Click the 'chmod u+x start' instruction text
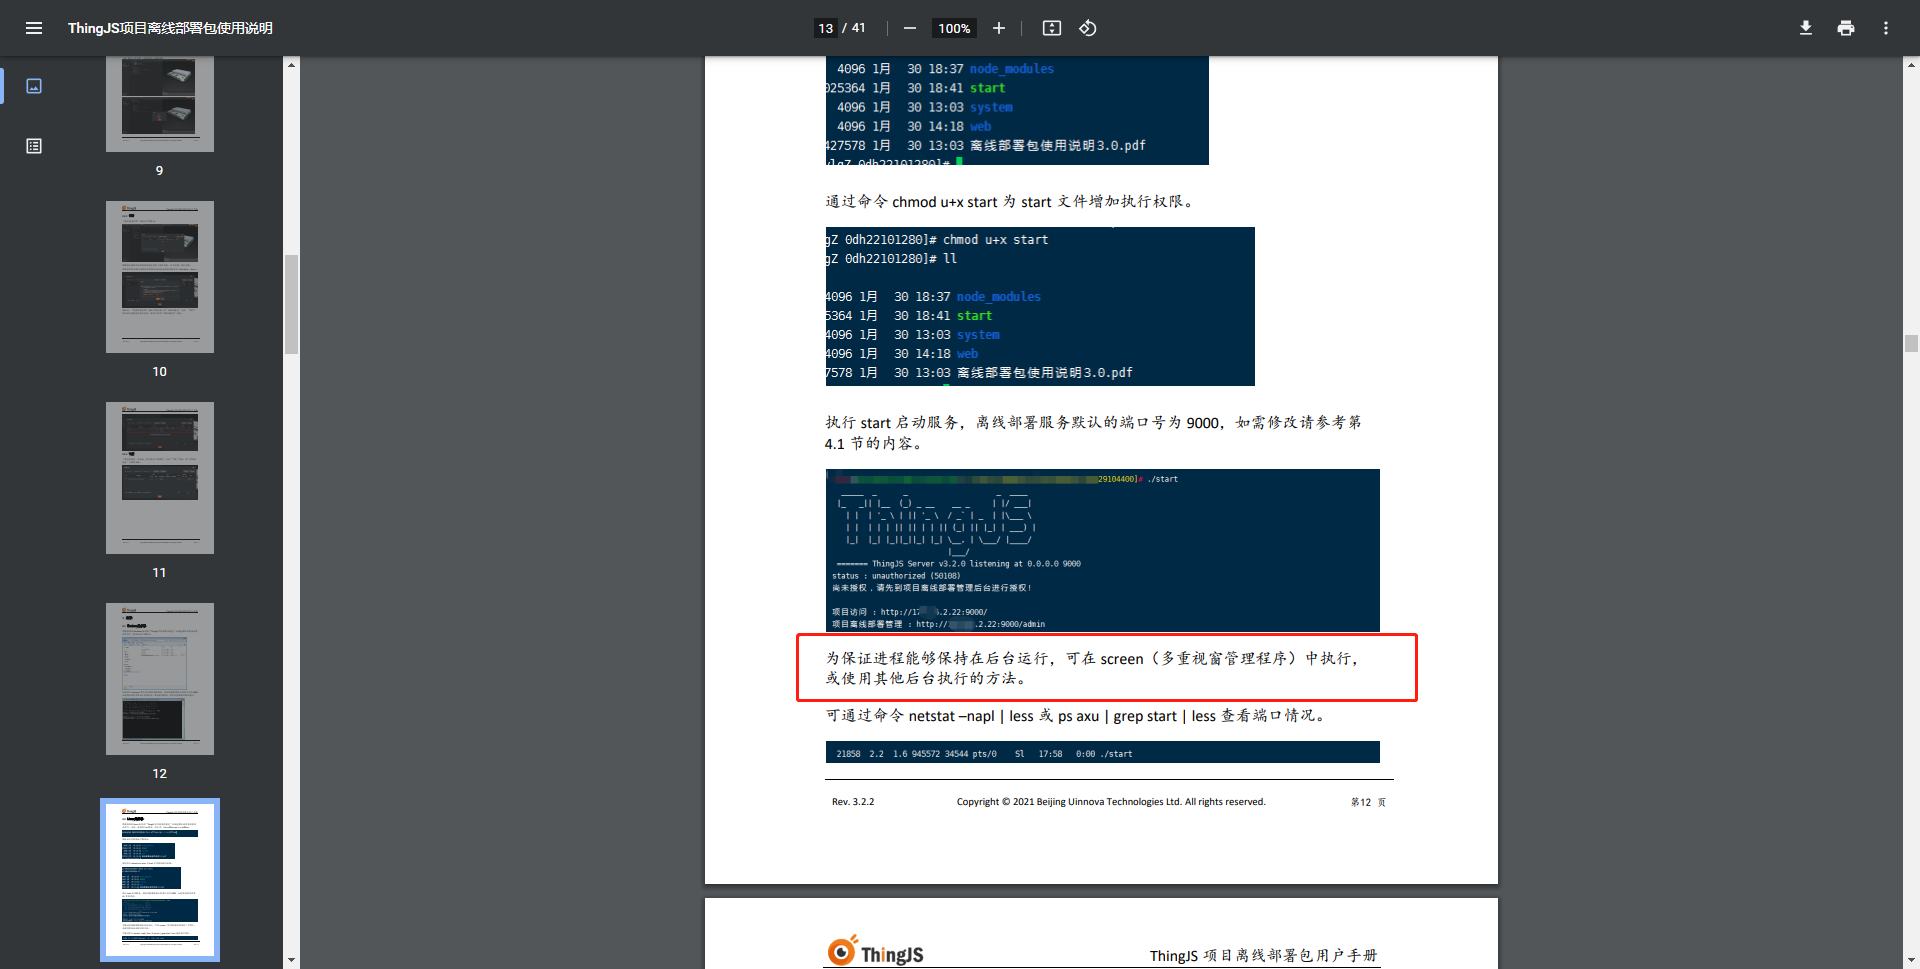 (x=1010, y=202)
